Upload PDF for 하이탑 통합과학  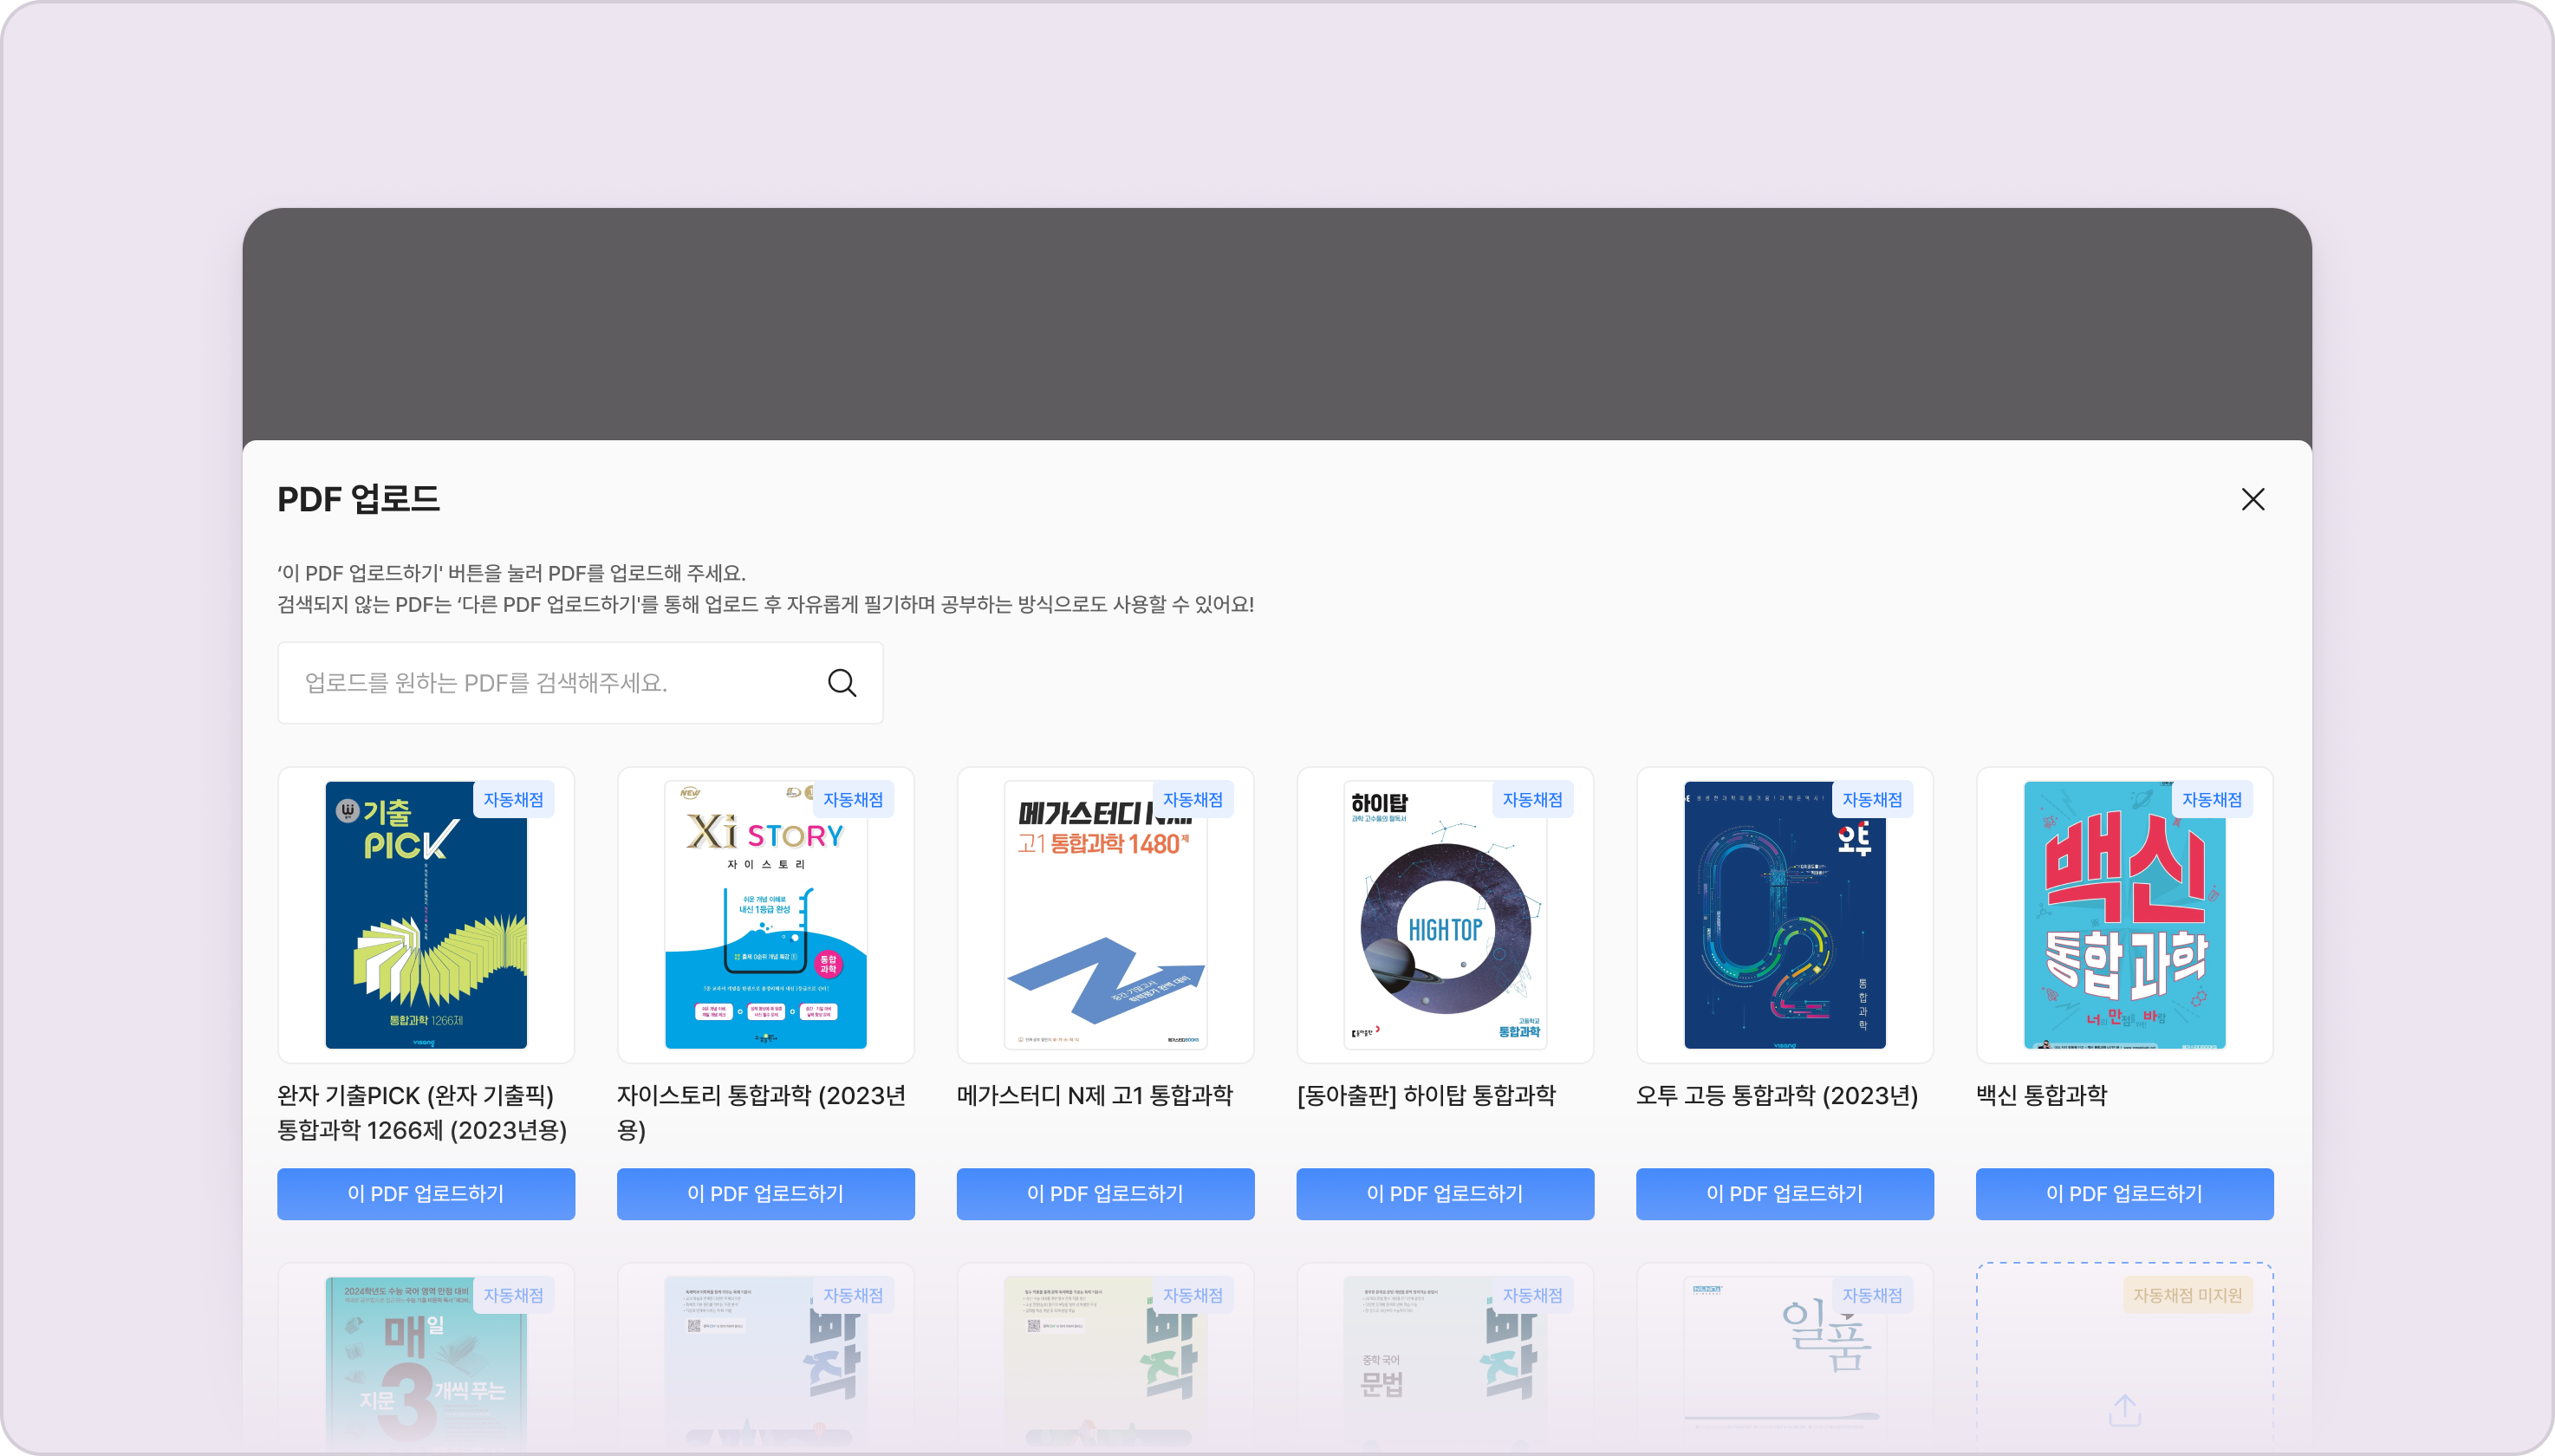(x=1445, y=1193)
